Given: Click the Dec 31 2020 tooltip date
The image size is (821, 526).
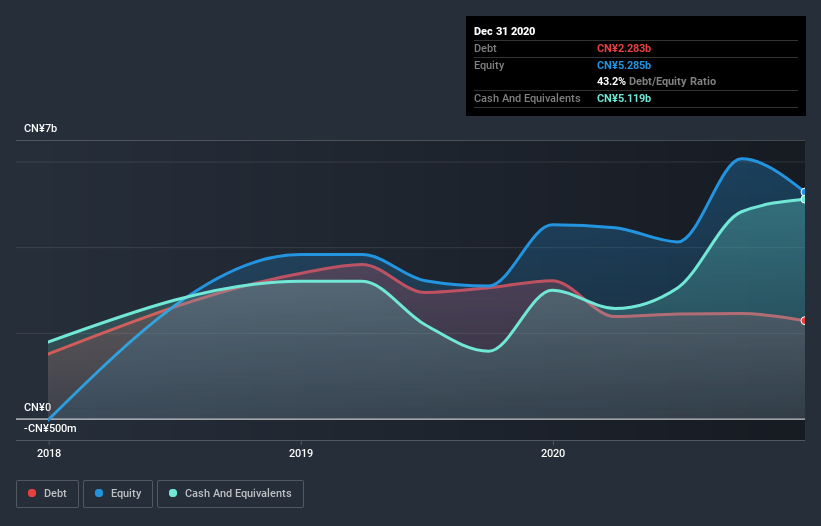Looking at the screenshot, I should tap(504, 31).
